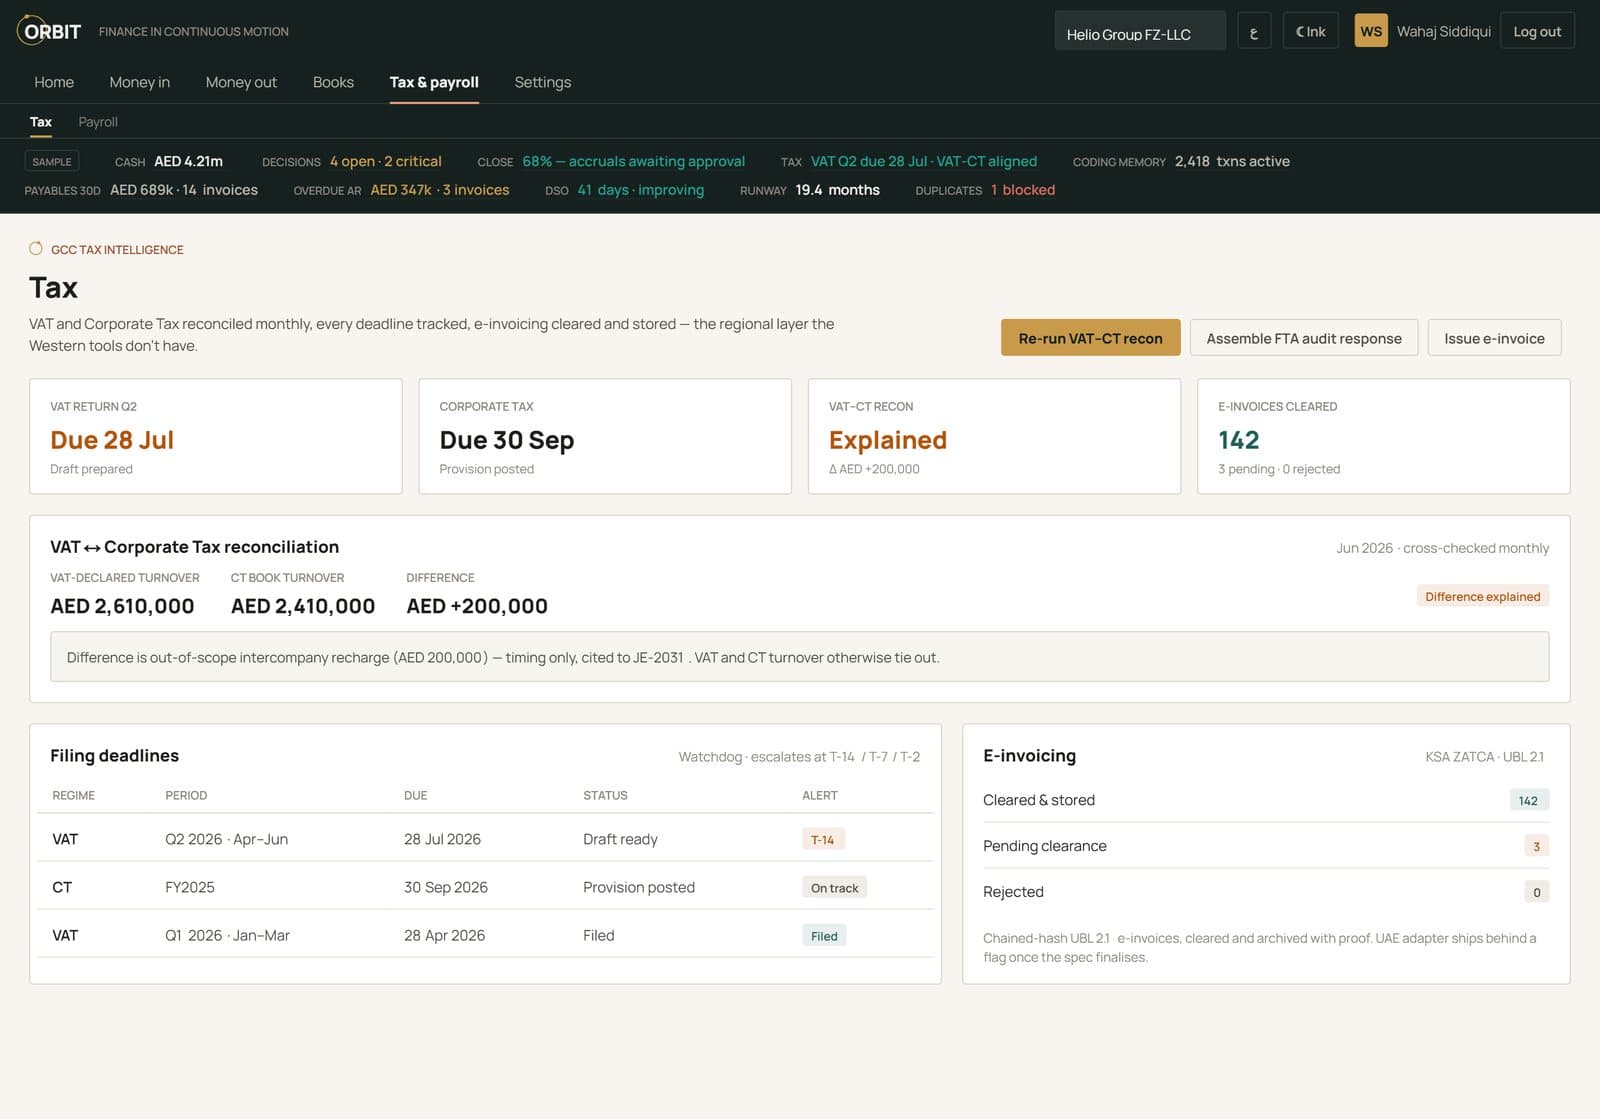Click the ORBIT logo
This screenshot has width=1600, height=1119.
click(x=49, y=31)
